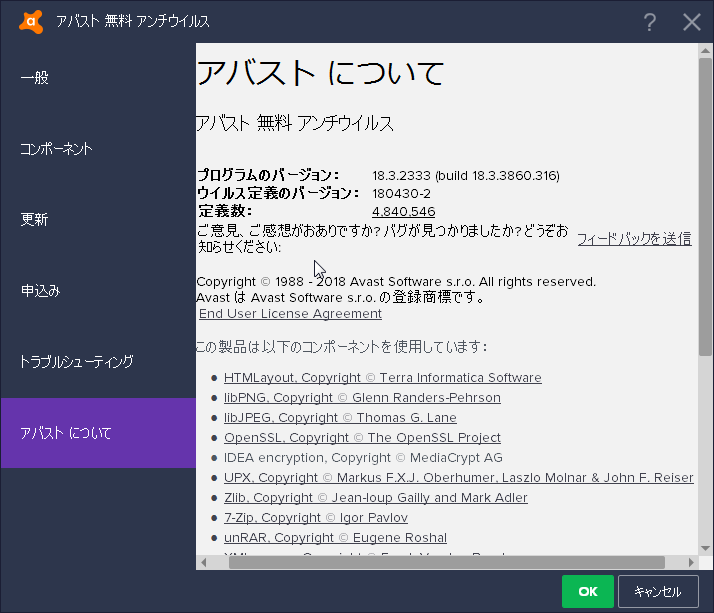
Task: Open the unRAR Eugene Roshal link
Action: point(335,538)
